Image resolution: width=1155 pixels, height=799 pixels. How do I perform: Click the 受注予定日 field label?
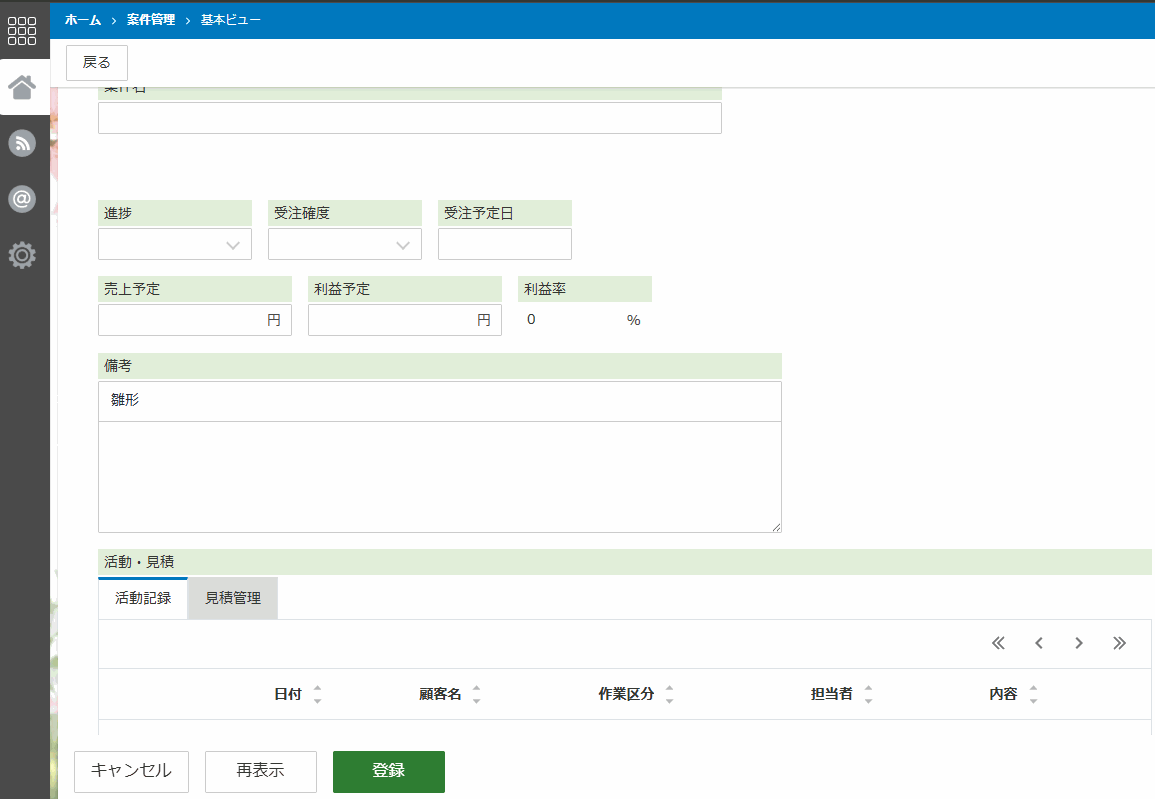[x=479, y=213]
